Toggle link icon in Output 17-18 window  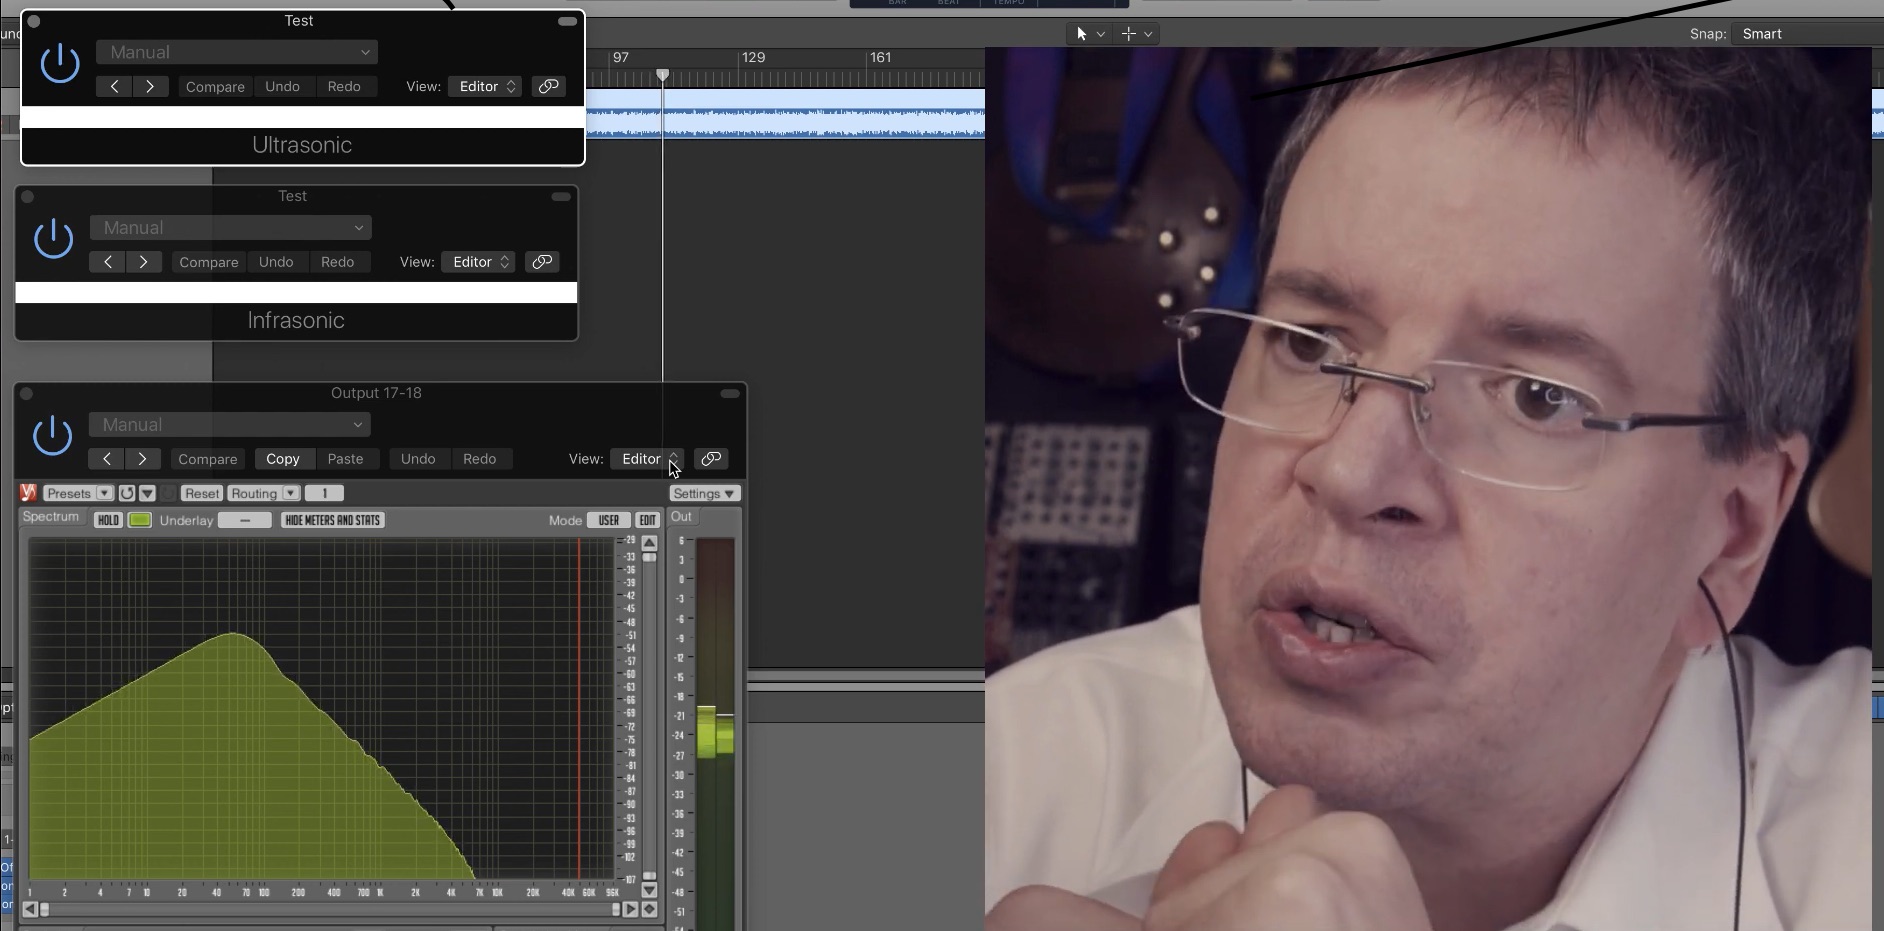click(x=711, y=459)
